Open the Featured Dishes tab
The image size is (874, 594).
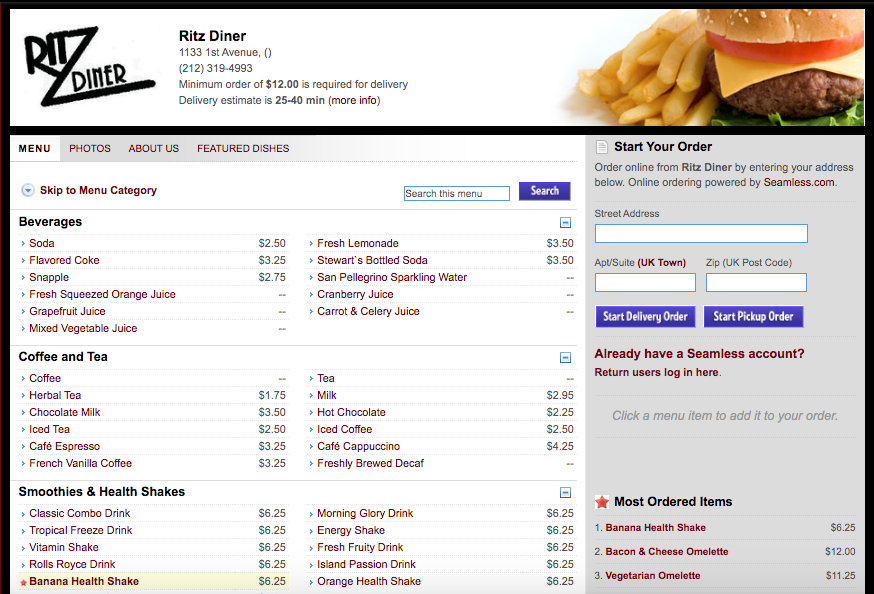tap(243, 148)
